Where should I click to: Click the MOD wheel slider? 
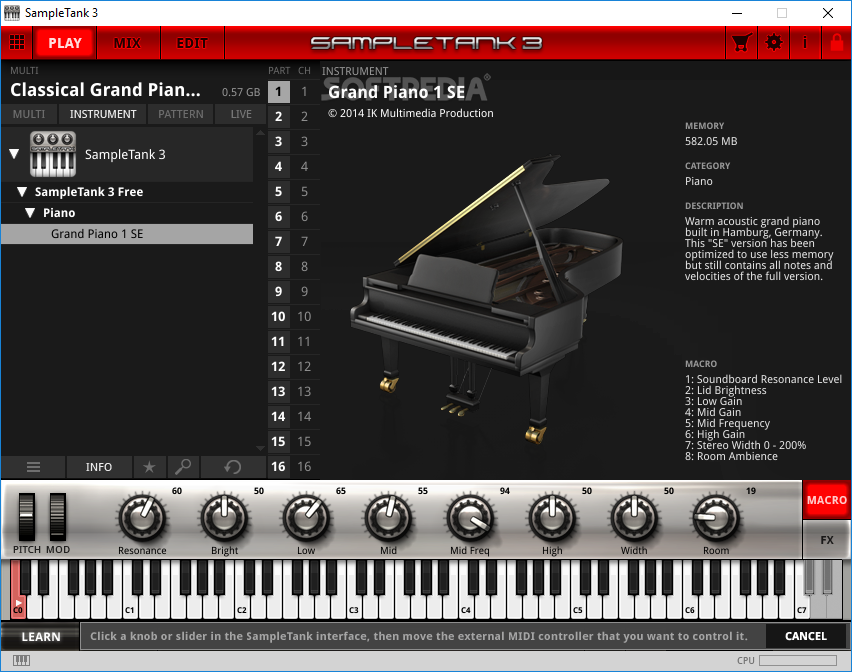pos(58,517)
